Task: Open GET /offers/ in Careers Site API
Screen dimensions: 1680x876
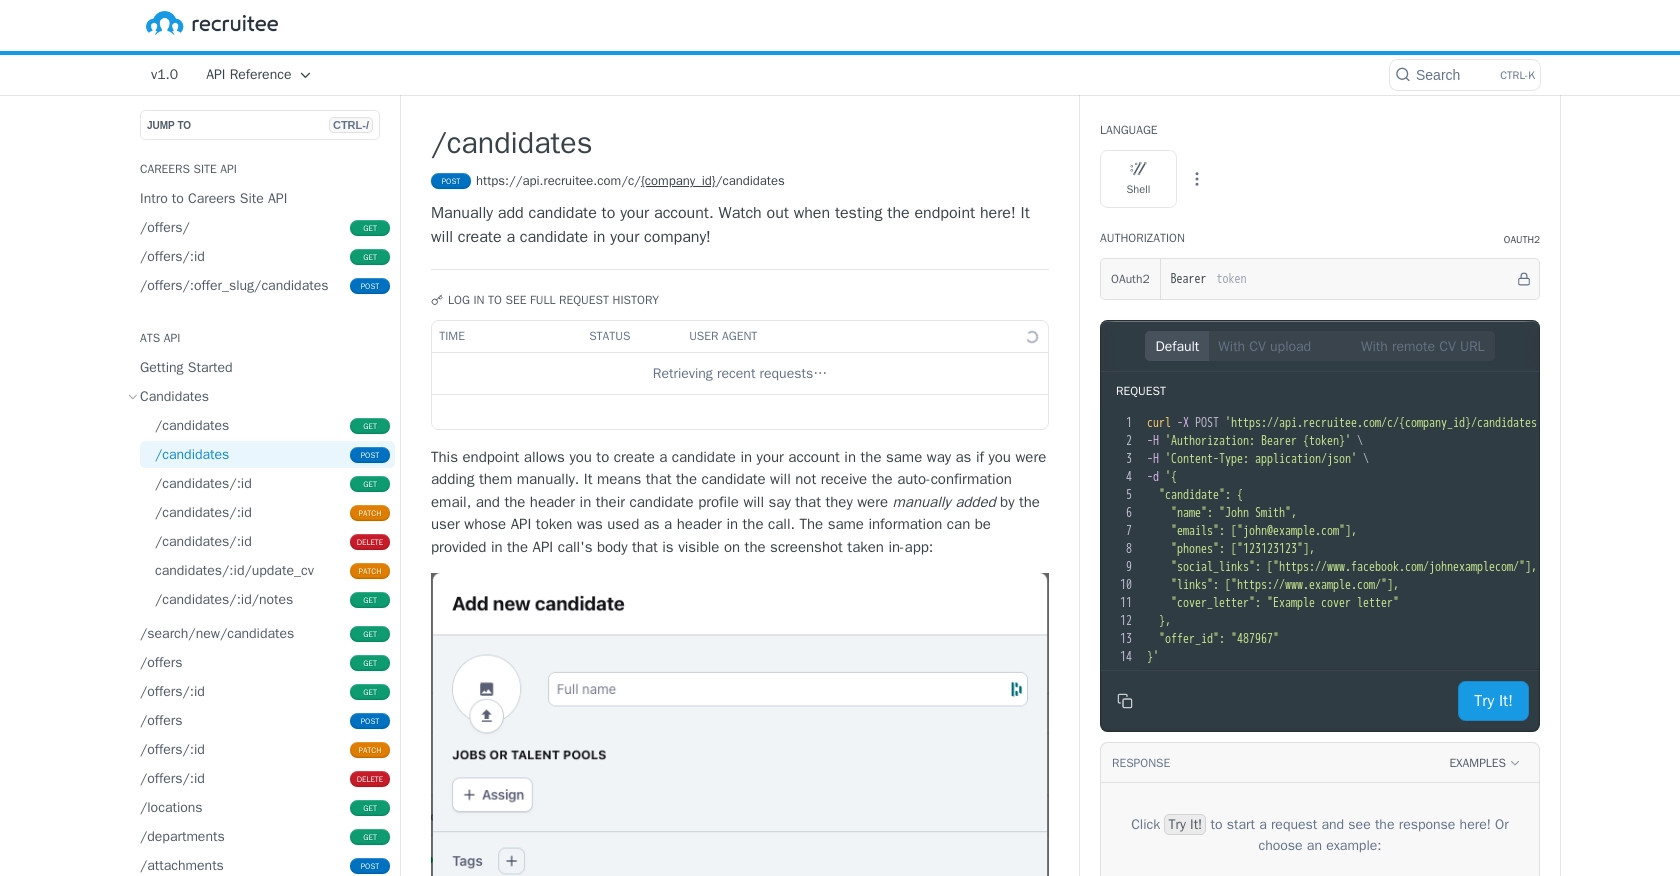Action: [265, 228]
